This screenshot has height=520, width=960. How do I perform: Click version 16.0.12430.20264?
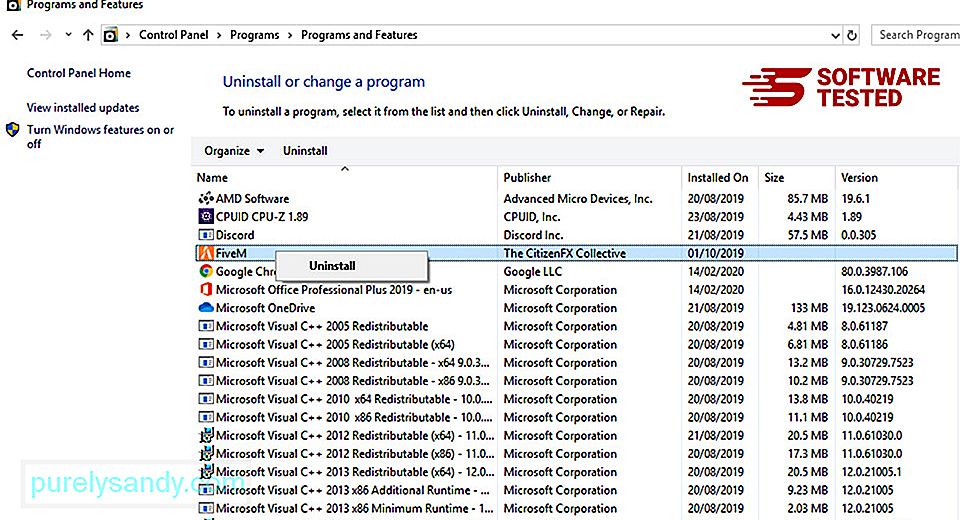pyautogui.click(x=883, y=289)
